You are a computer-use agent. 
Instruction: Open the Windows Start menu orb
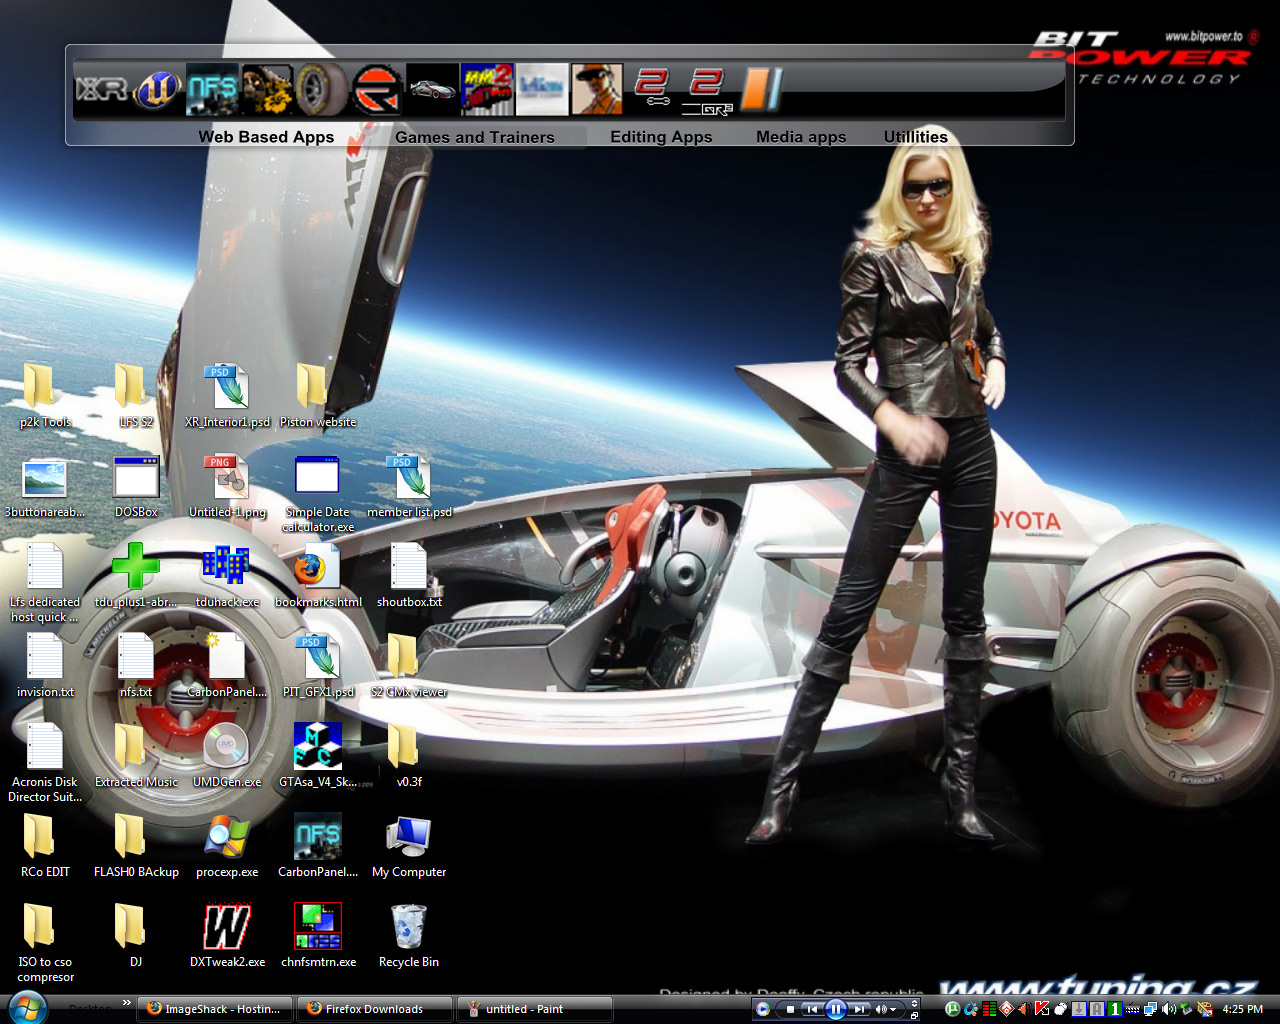coord(27,1007)
